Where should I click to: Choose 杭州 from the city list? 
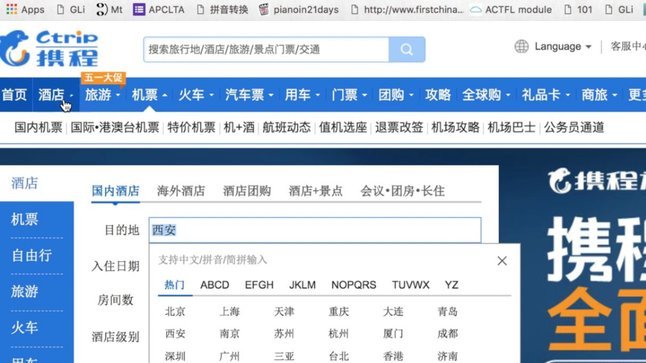click(339, 333)
